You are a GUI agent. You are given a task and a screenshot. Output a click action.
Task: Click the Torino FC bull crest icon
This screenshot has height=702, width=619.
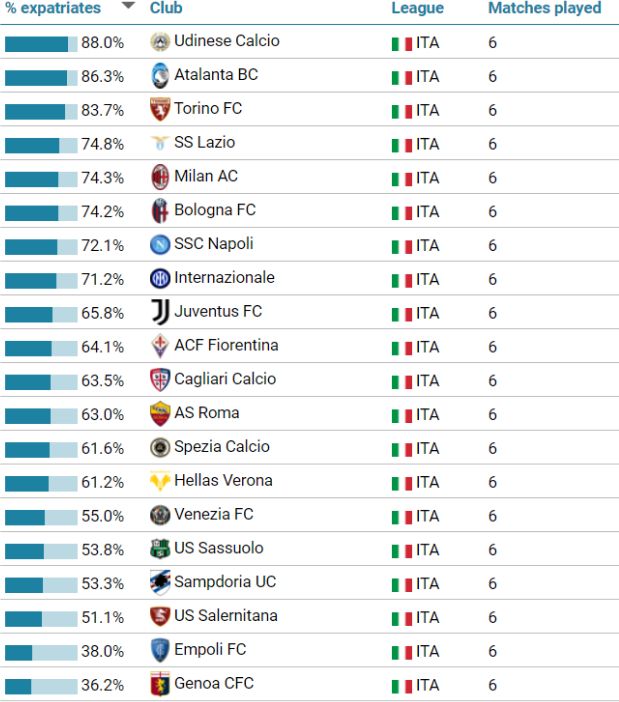pos(160,109)
